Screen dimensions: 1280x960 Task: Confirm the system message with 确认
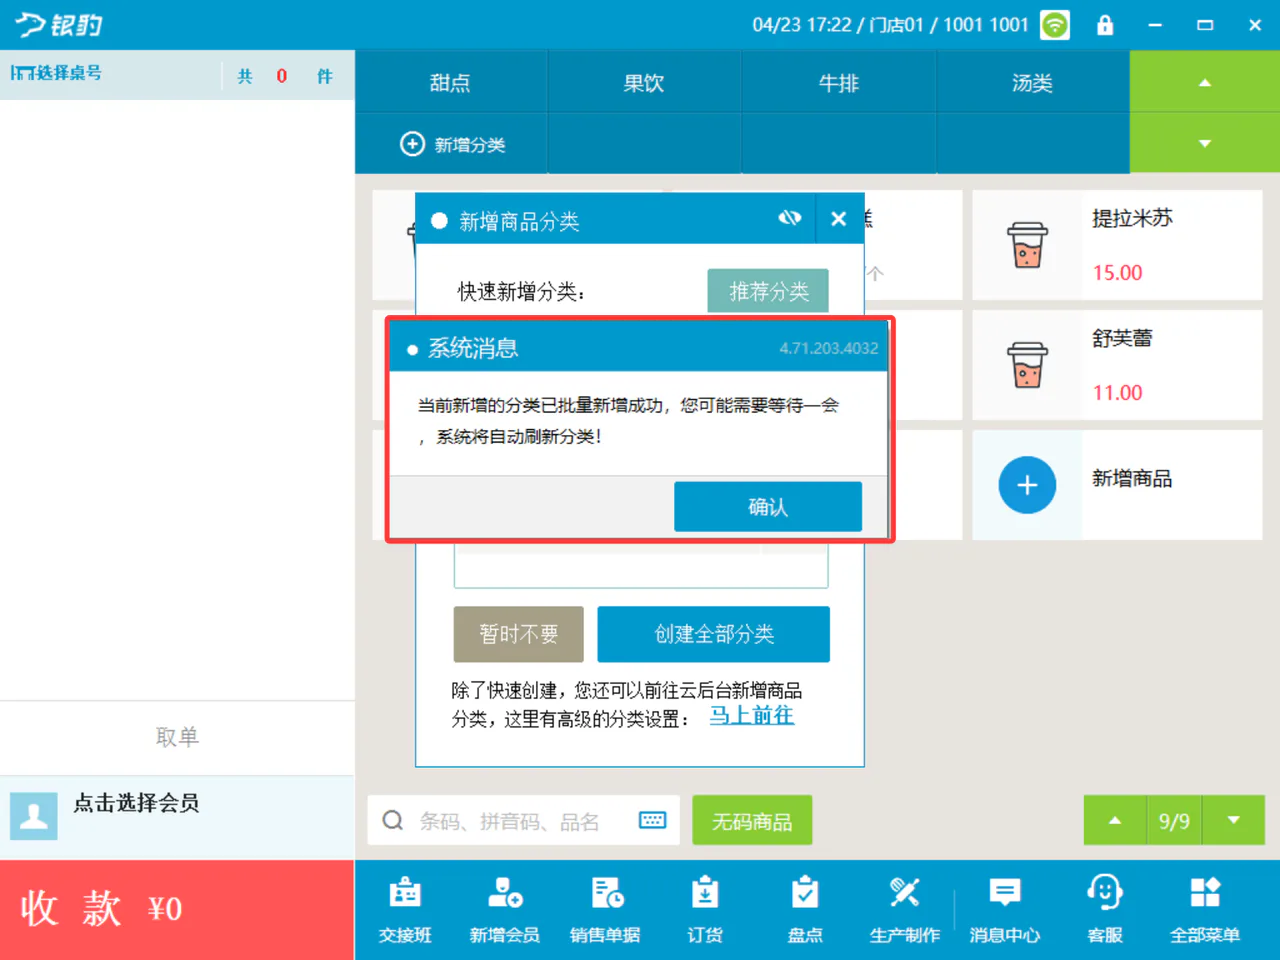click(x=768, y=507)
